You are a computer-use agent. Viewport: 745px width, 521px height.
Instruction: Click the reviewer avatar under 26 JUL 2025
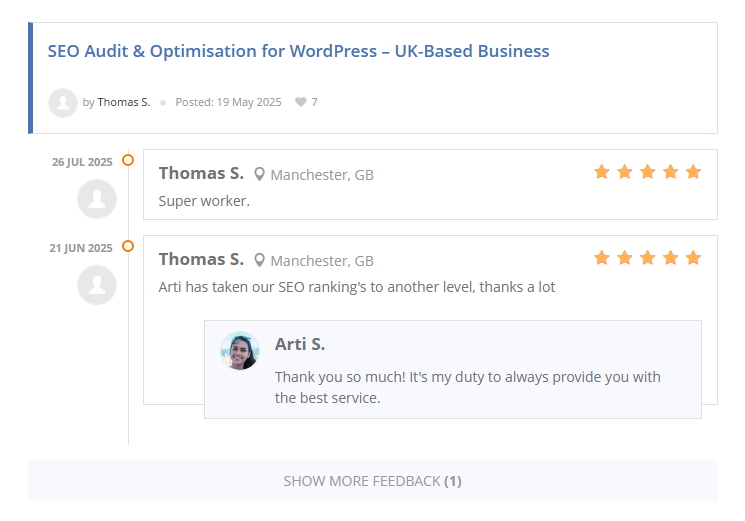pyautogui.click(x=97, y=199)
